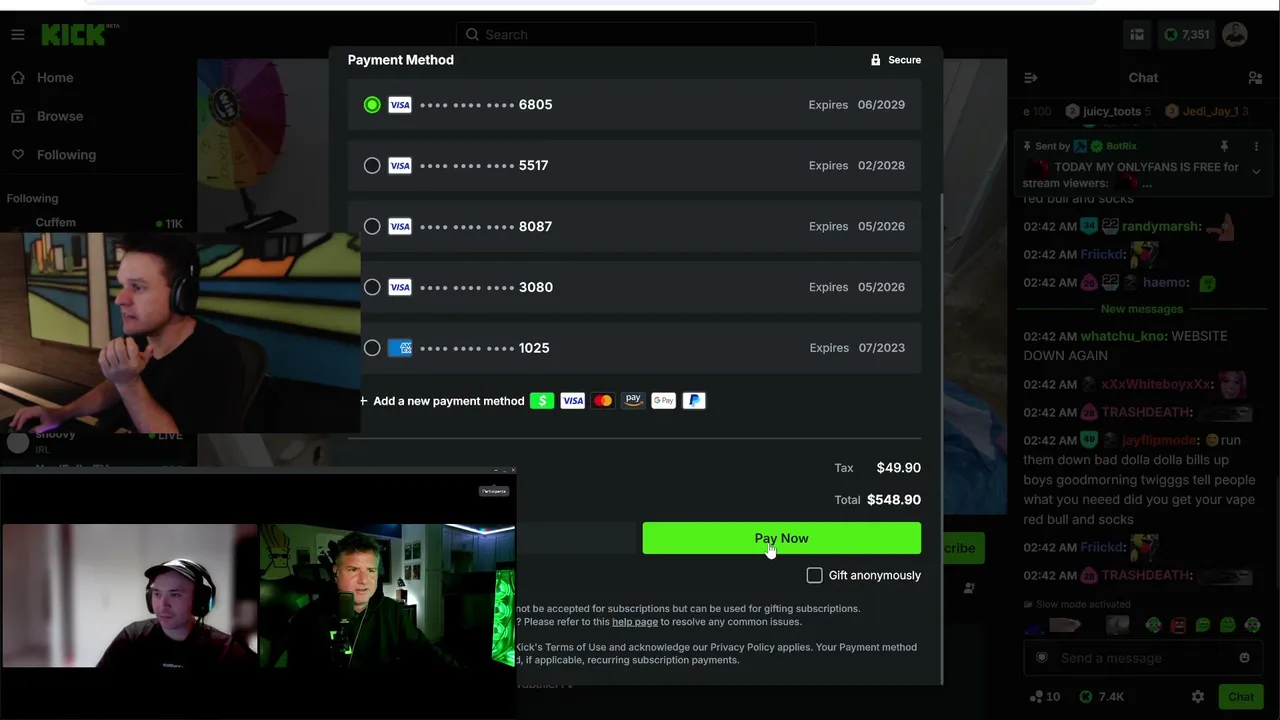Open whatchu_kno's profile in chat
Viewport: 1280px width, 720px height.
click(x=1124, y=336)
